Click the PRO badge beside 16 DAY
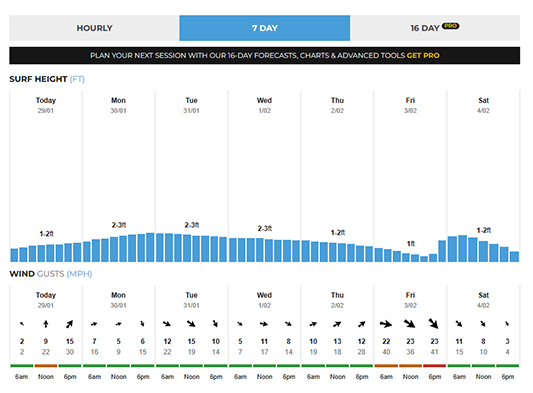This screenshot has width=533, height=393. 450,26
